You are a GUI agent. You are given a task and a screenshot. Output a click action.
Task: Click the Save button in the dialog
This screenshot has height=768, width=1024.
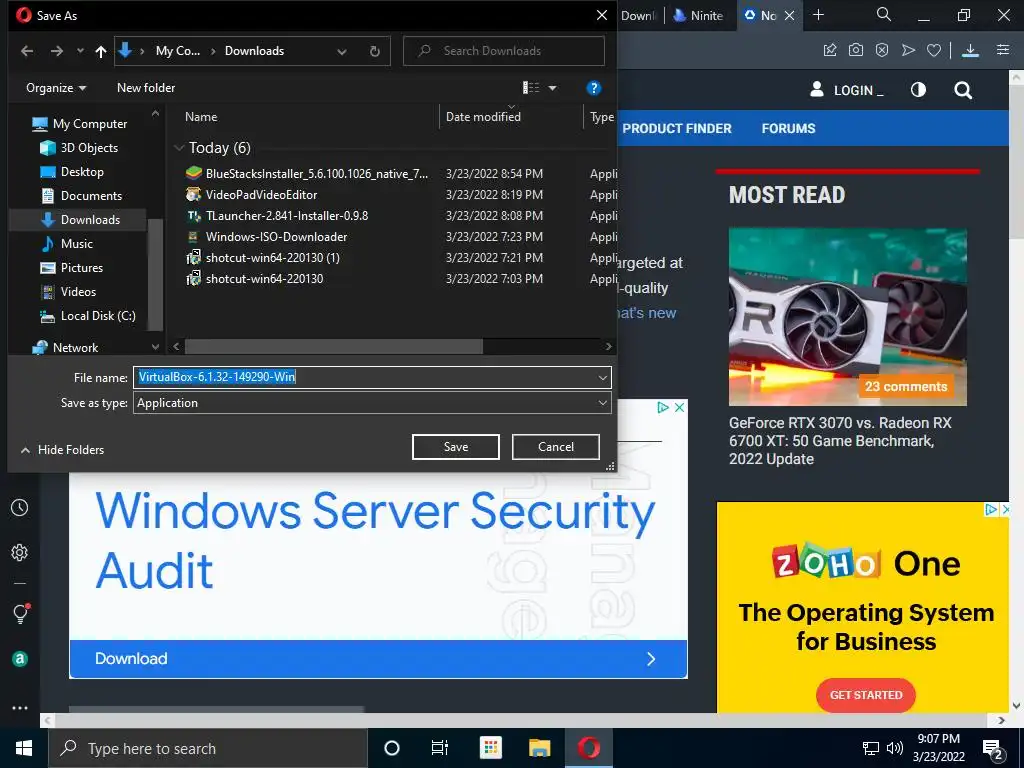coord(455,447)
